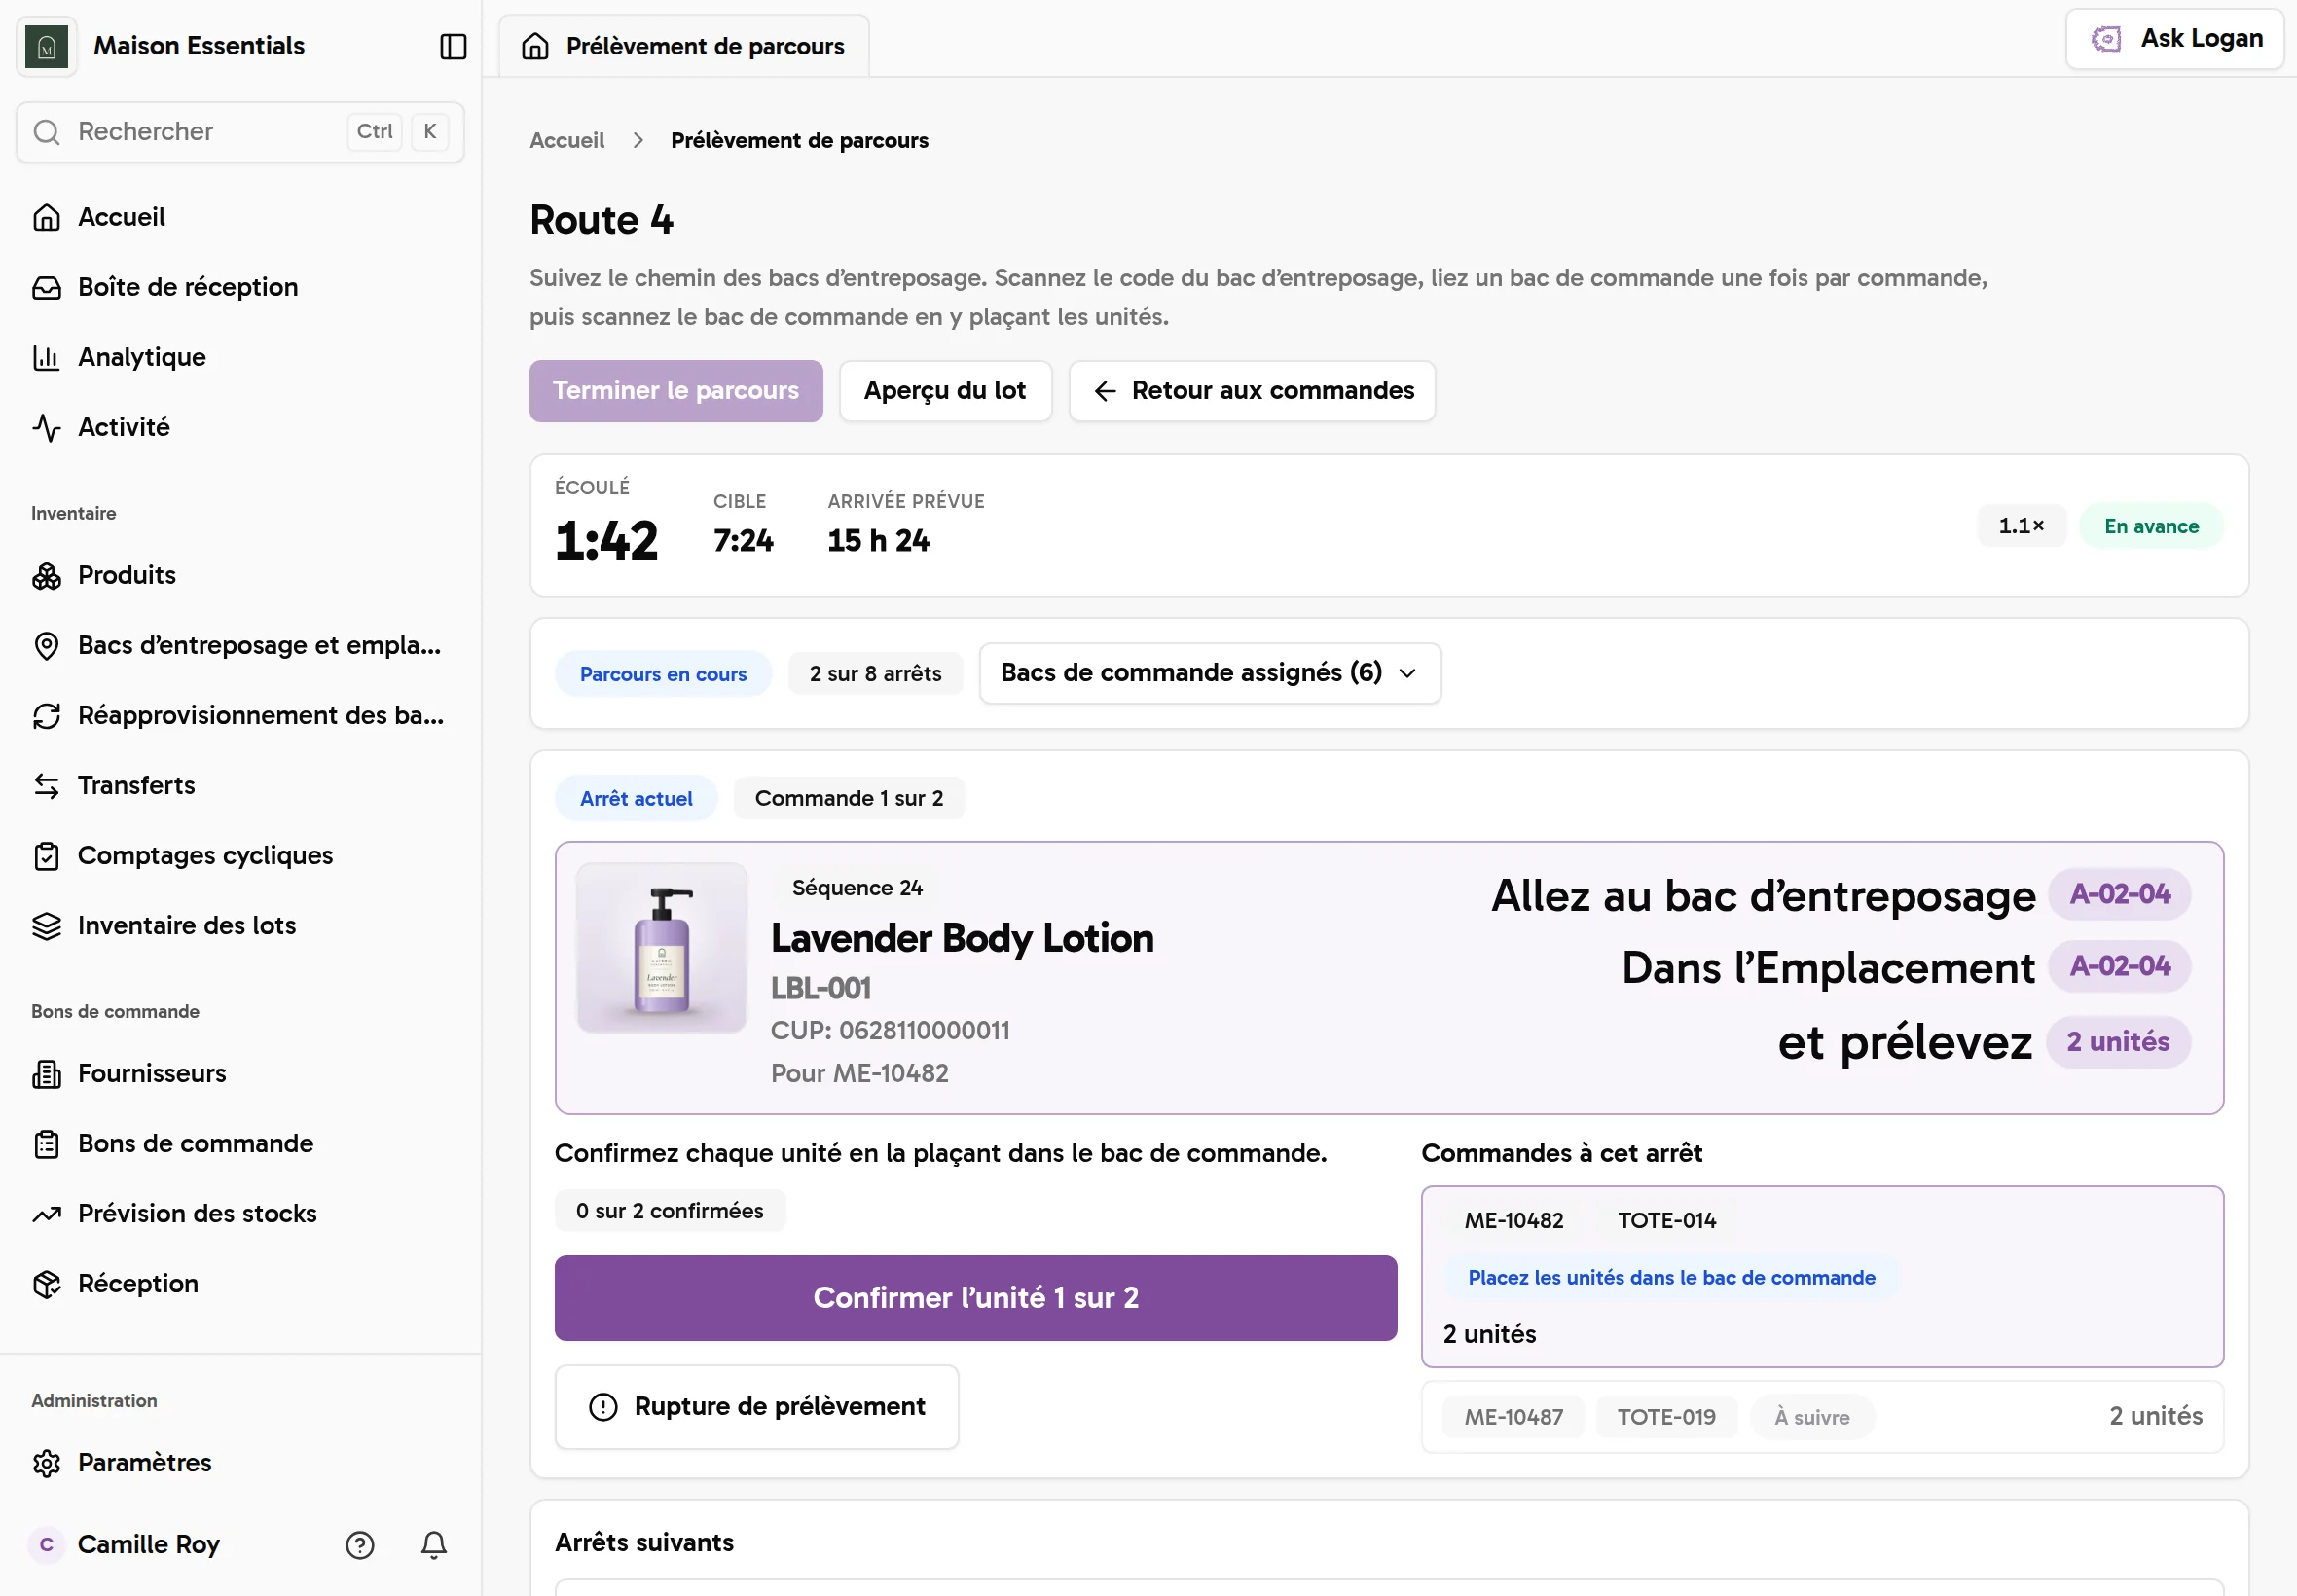Report Rupture de prélèvement
The width and height of the screenshot is (2297, 1596).
(x=757, y=1407)
